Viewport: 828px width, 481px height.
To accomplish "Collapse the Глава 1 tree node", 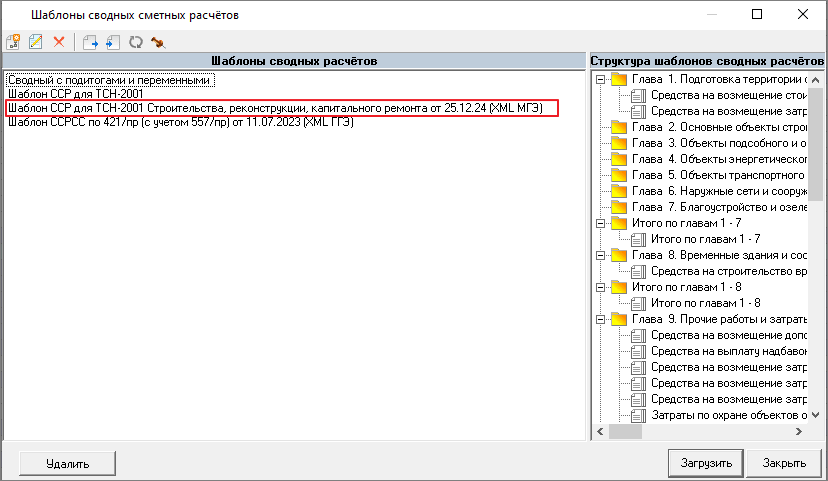I will coord(601,80).
